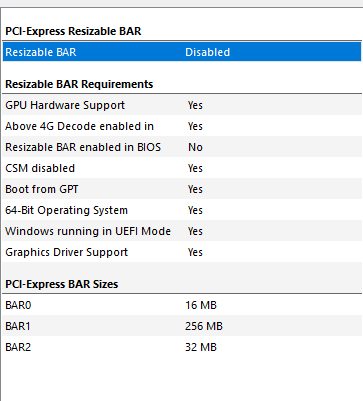This screenshot has height=401, width=363.
Task: Click the Disabled status value
Action: (x=208, y=52)
